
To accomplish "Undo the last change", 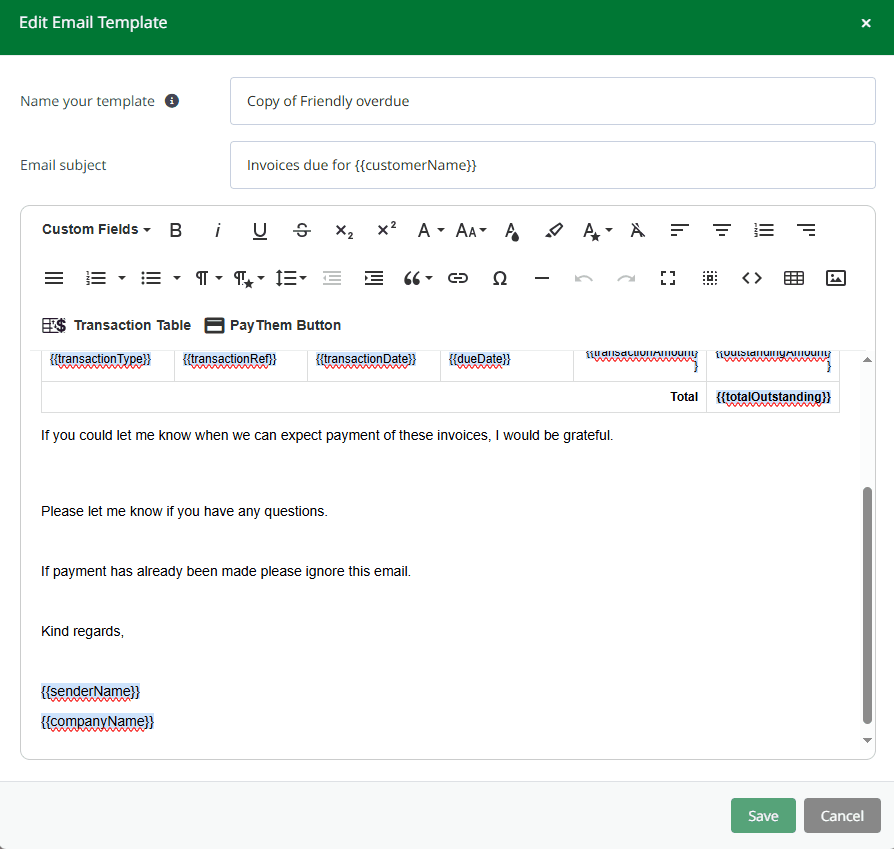I will tap(584, 278).
